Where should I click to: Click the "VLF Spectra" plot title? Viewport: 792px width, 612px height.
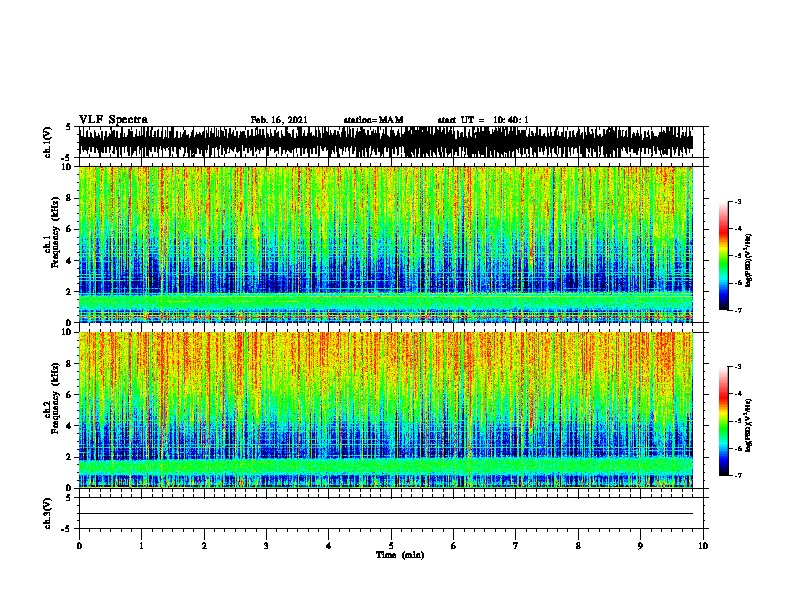(113, 120)
